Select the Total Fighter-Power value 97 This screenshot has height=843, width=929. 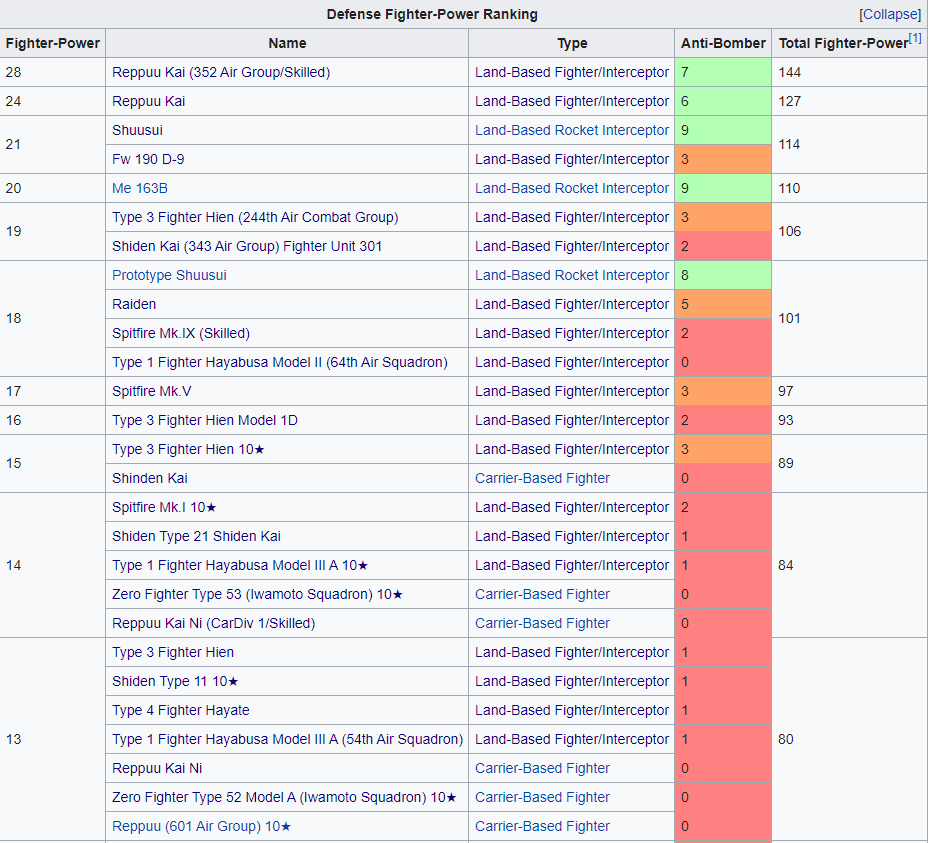click(x=786, y=392)
